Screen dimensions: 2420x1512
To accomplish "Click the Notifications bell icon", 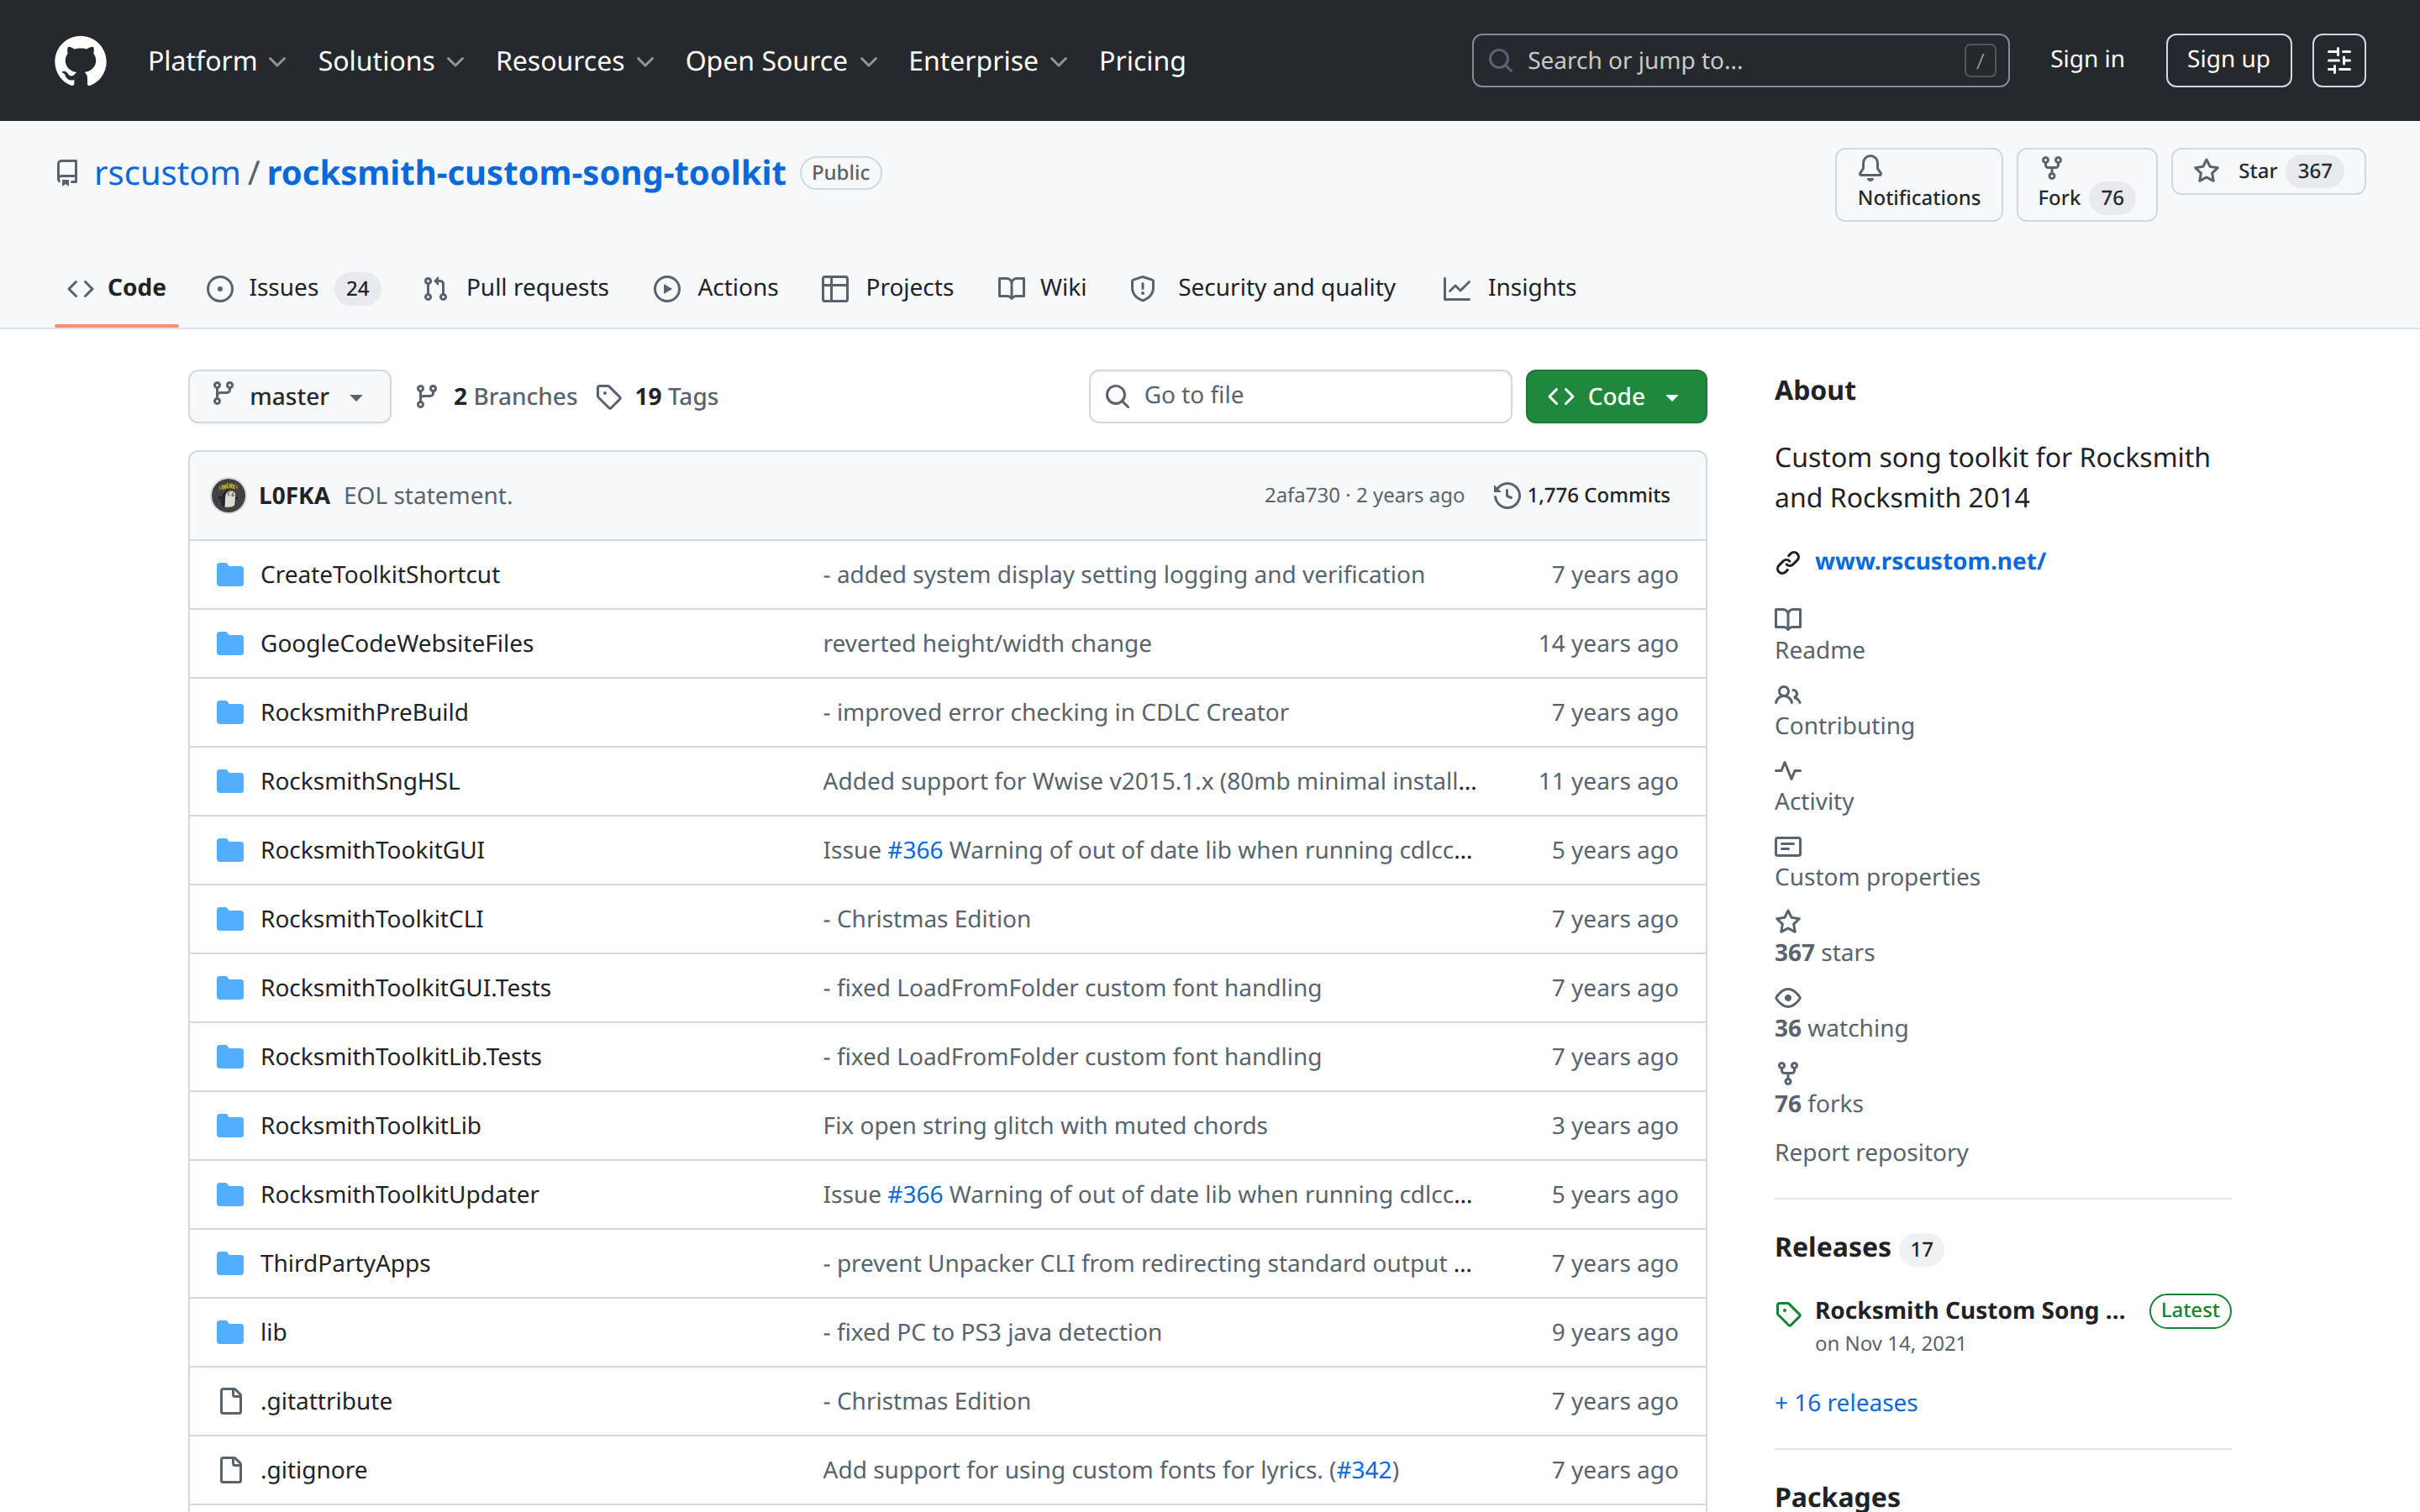I will tap(1870, 168).
